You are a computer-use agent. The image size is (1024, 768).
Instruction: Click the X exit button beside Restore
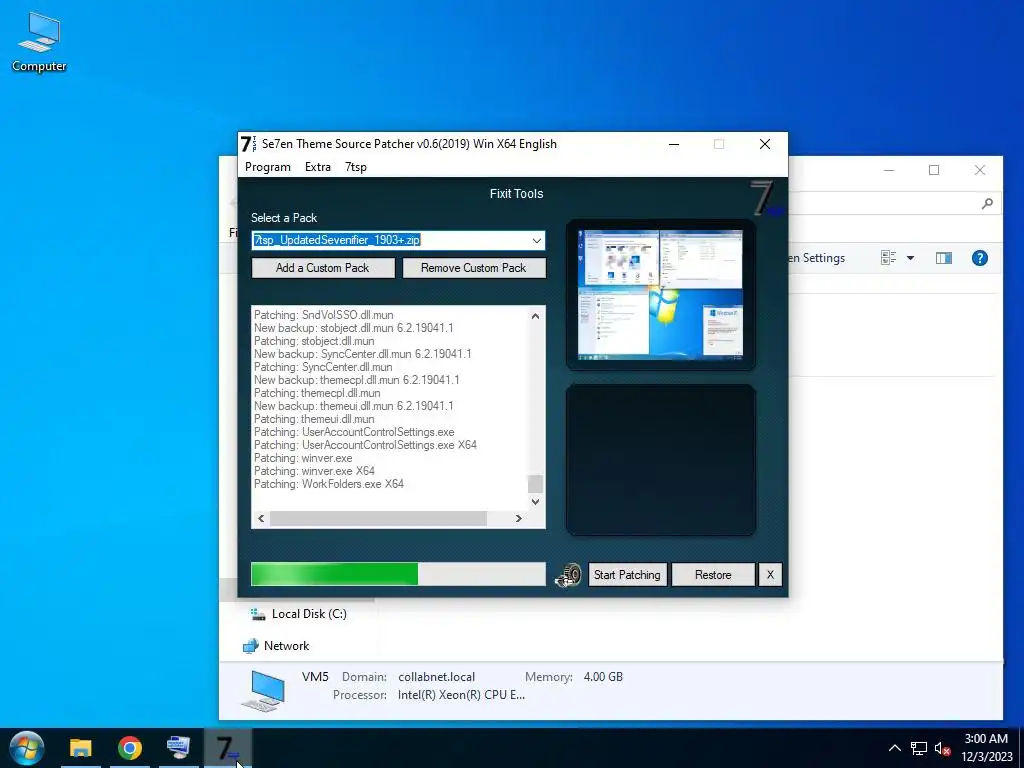point(770,575)
